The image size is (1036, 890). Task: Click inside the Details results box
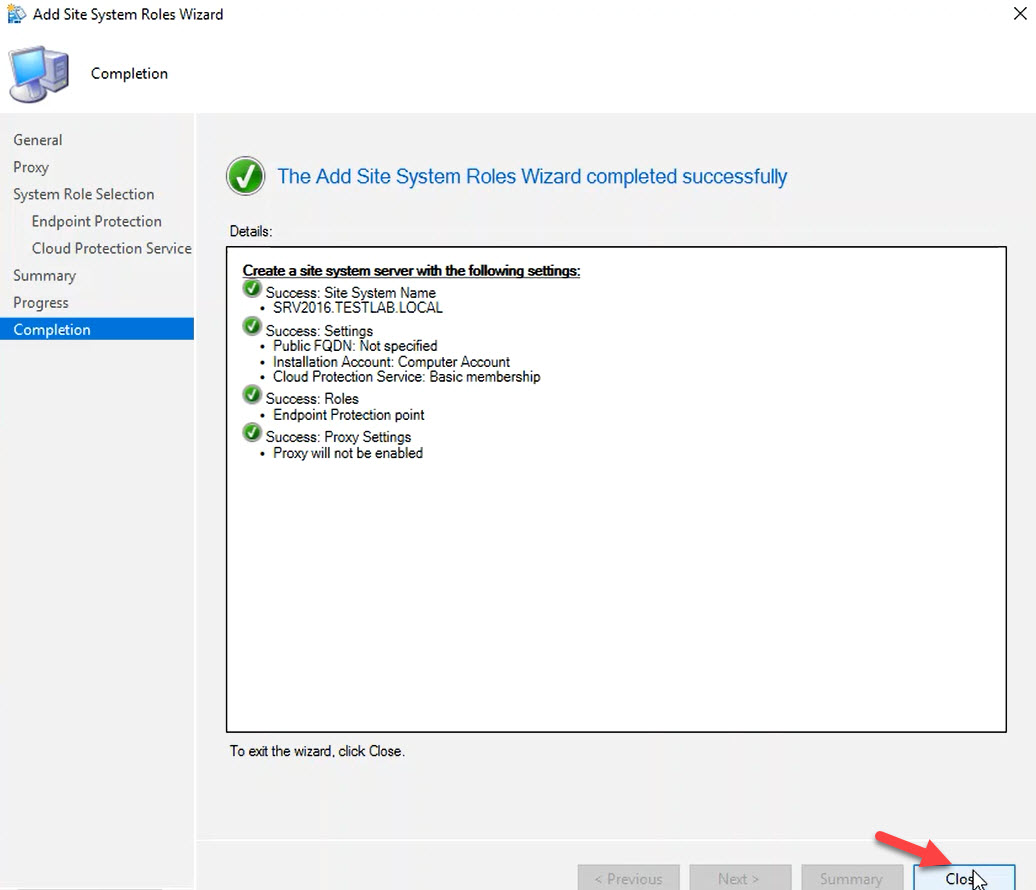pyautogui.click(x=616, y=550)
